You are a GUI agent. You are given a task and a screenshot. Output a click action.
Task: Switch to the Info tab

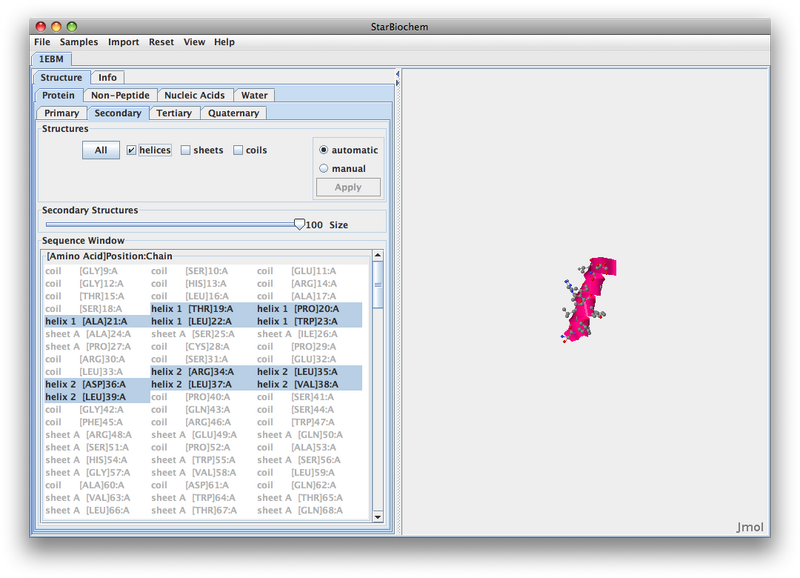[107, 77]
